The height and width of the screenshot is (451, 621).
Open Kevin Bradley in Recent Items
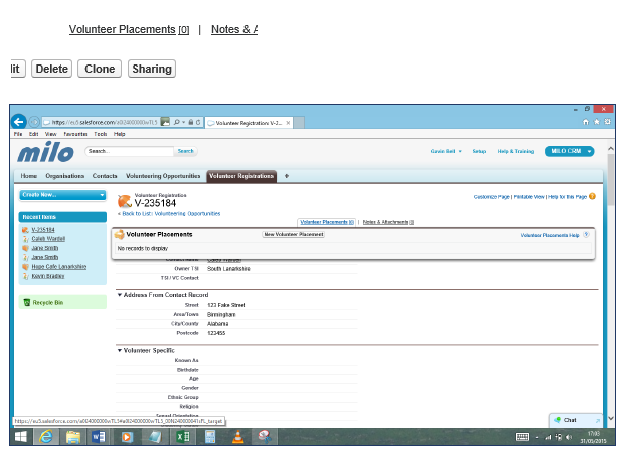tap(48, 276)
